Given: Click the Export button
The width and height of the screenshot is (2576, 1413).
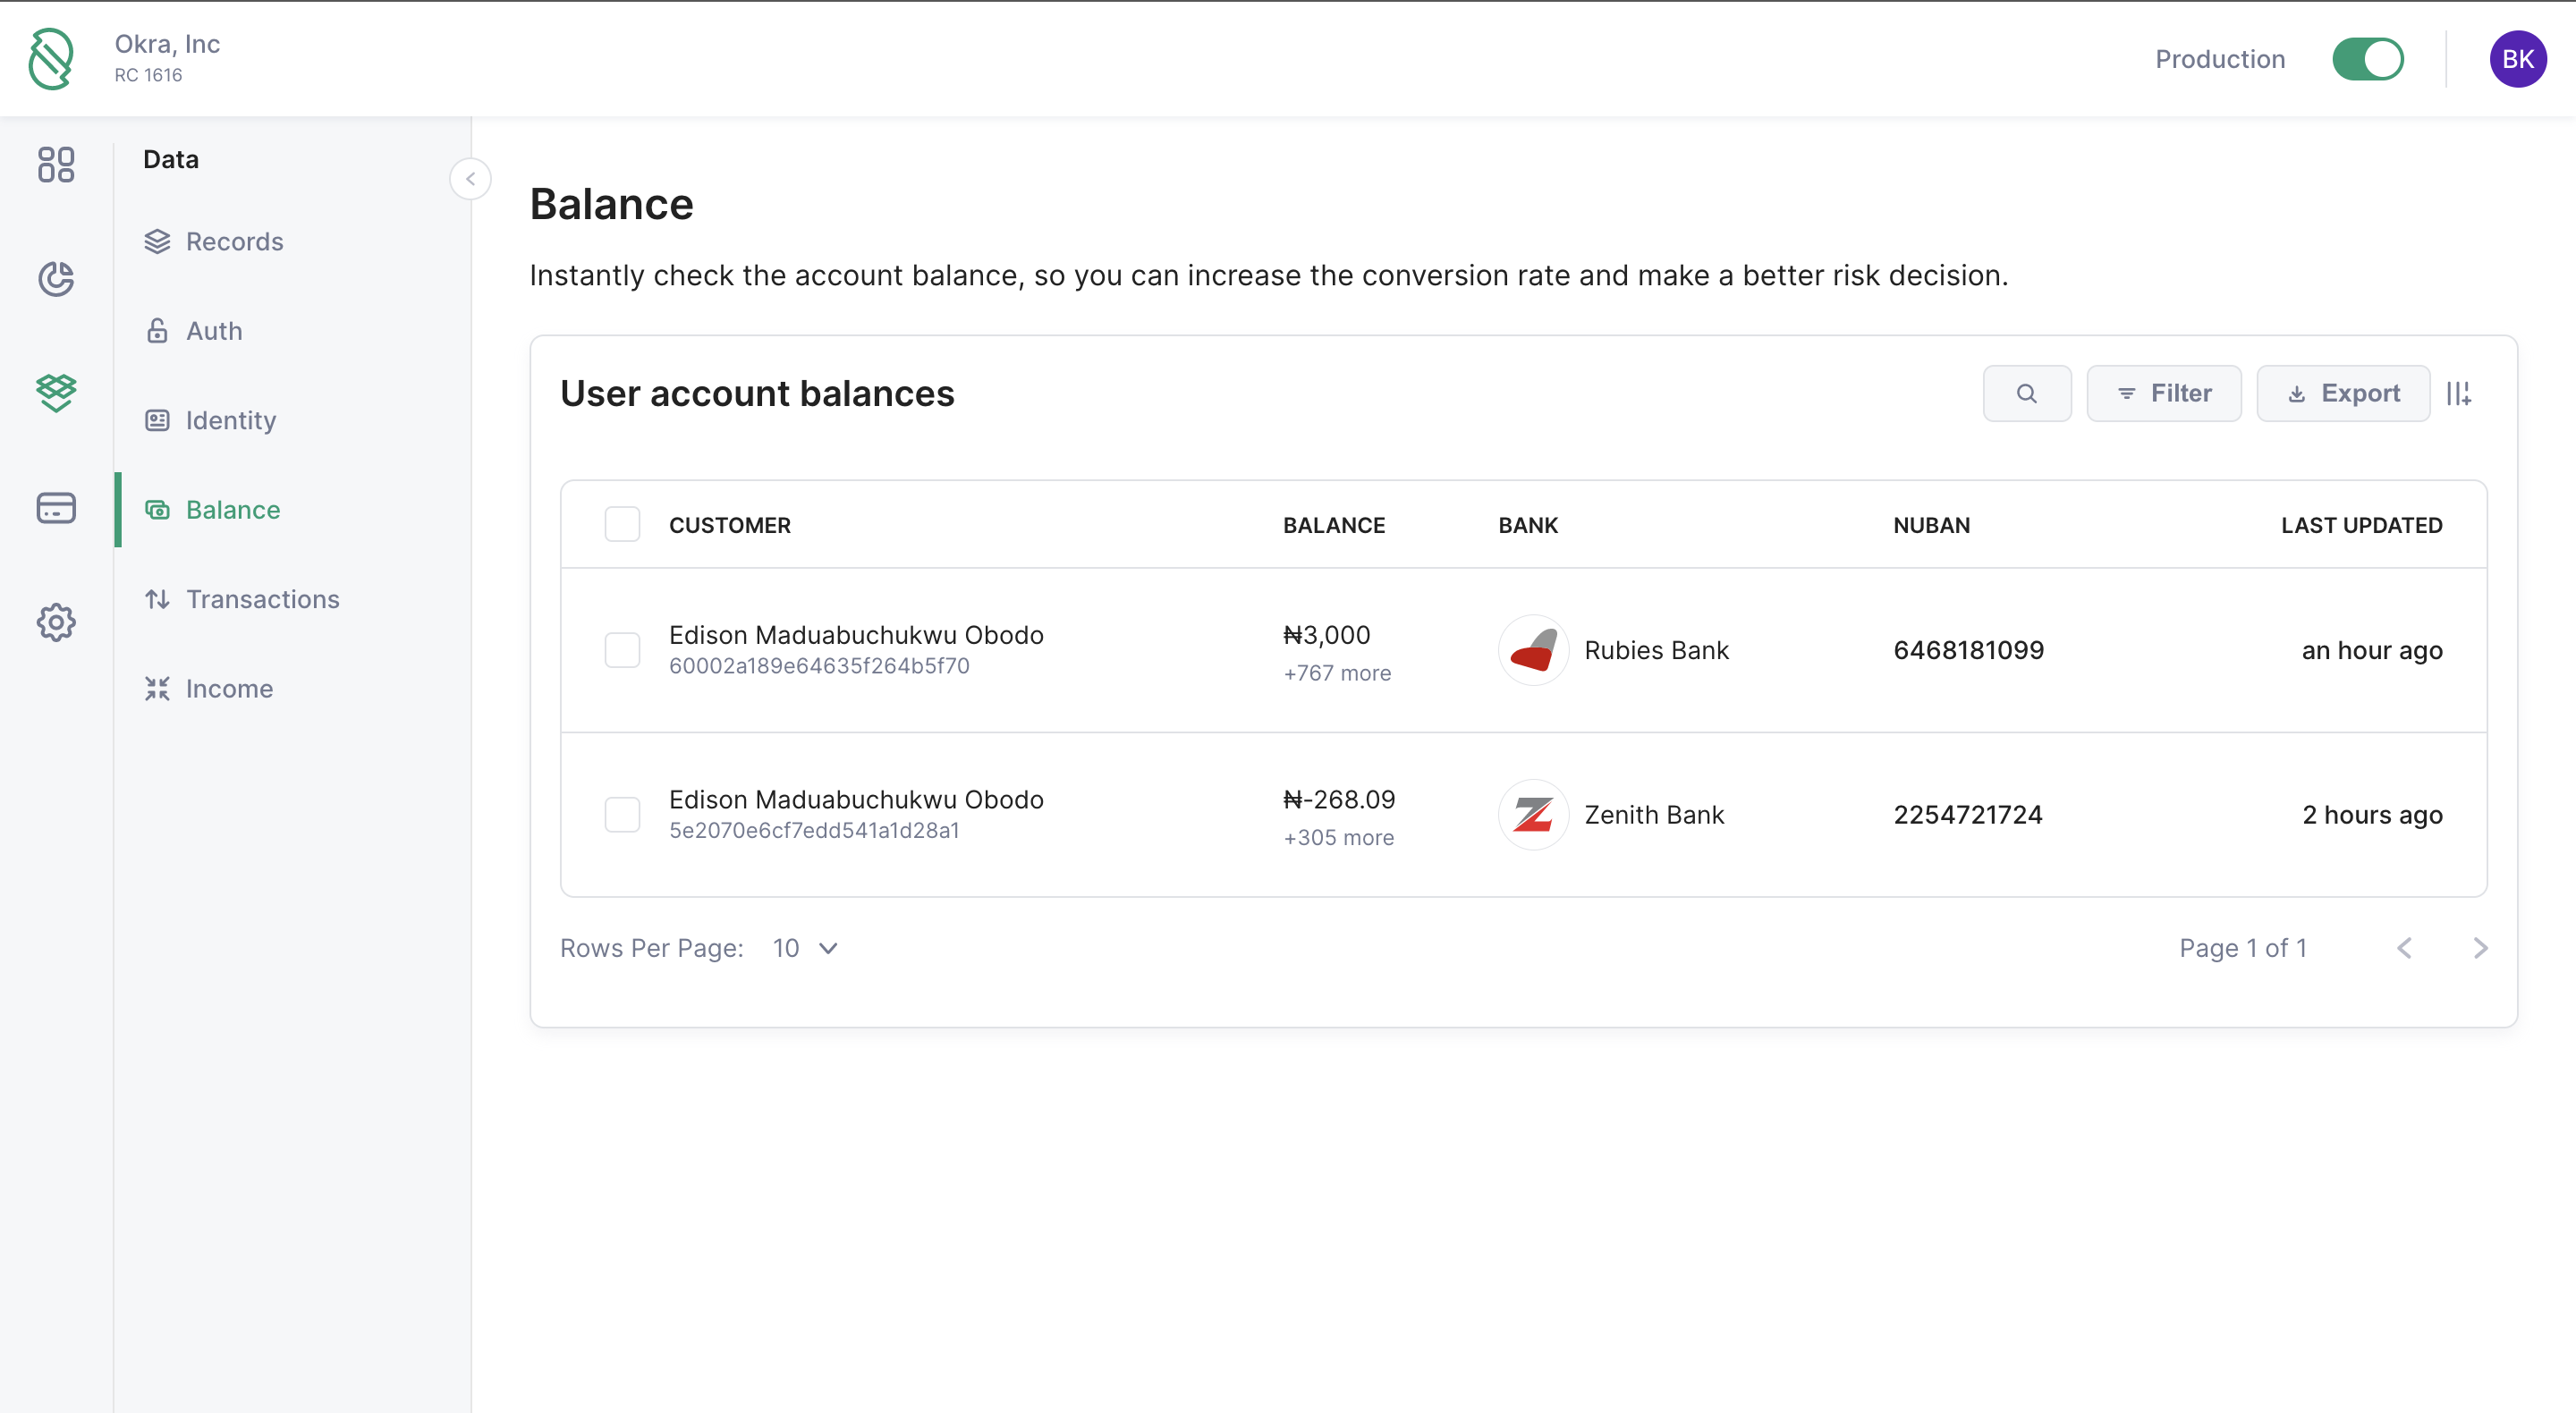Looking at the screenshot, I should click(x=2343, y=393).
